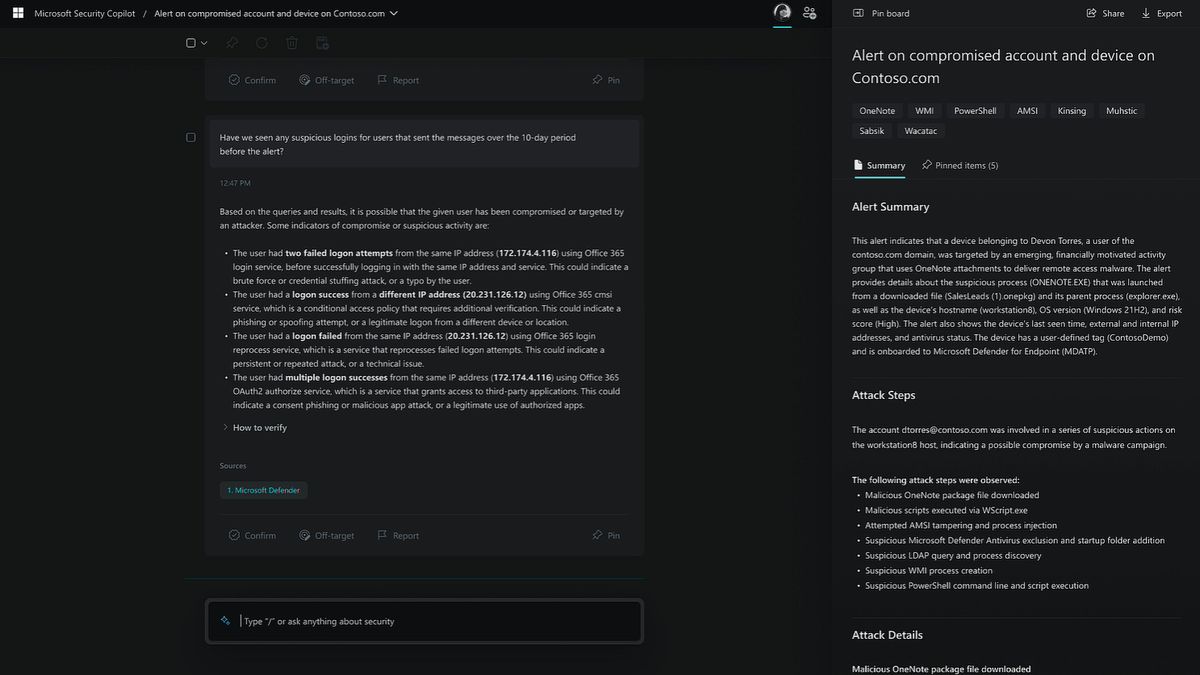The width and height of the screenshot is (1200, 675).
Task: Click the Kinsing tag
Action: [1071, 111]
